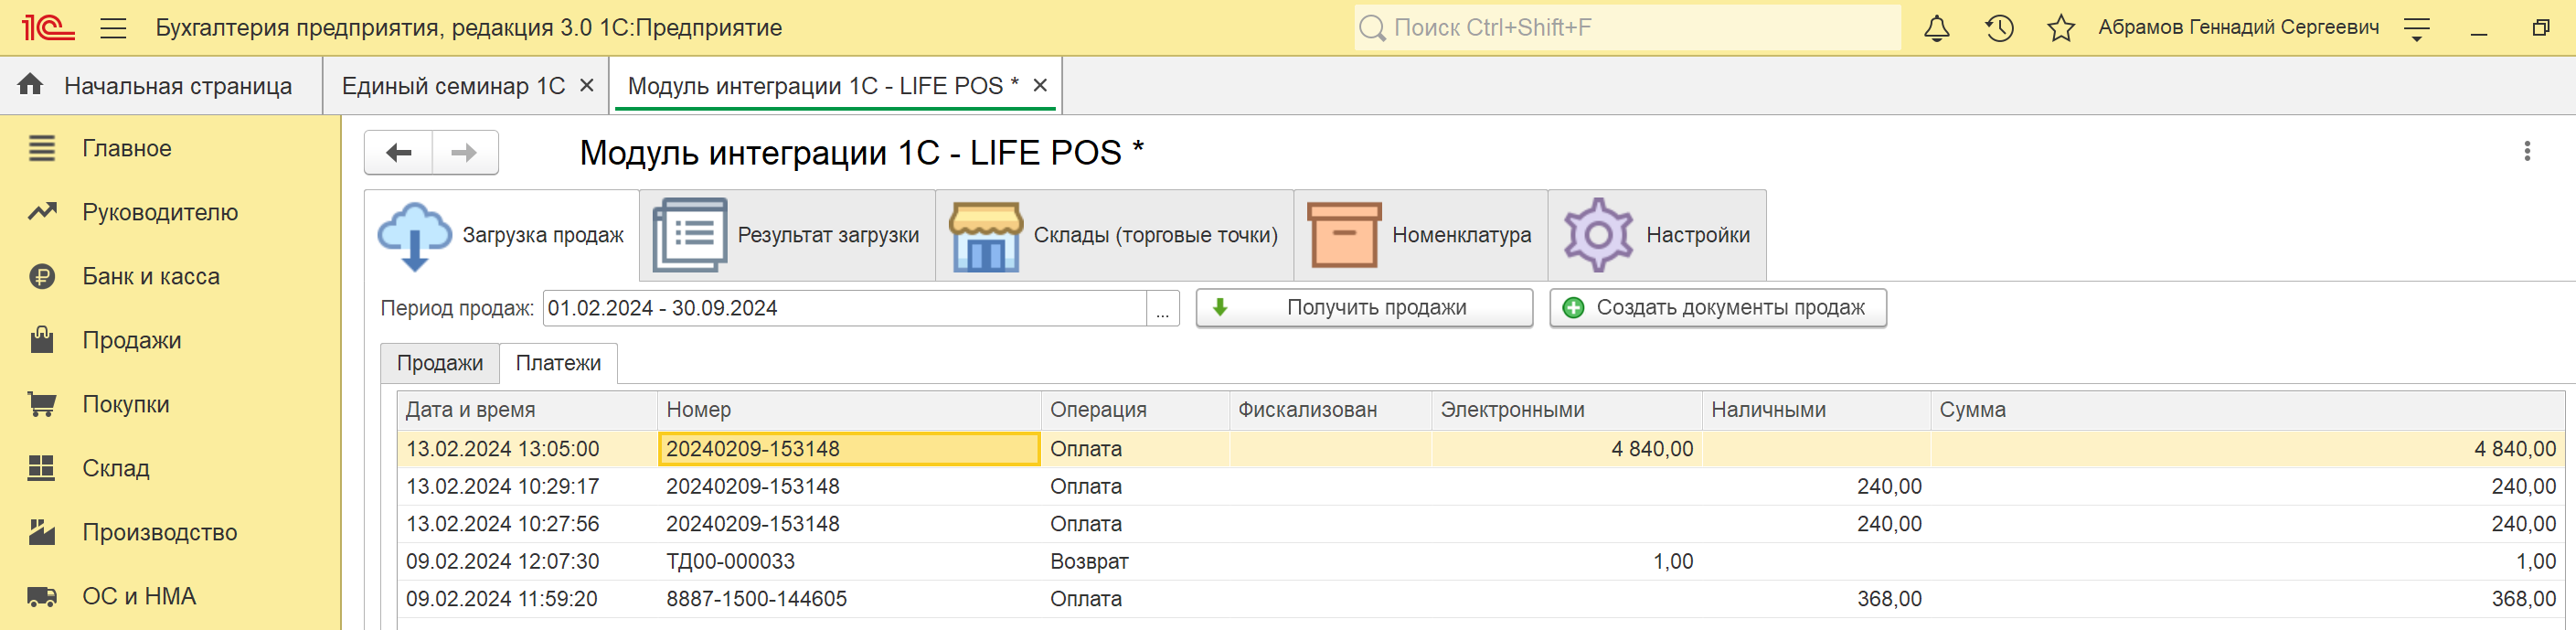Open the Настройки tab label
This screenshot has width=2576, height=630.
(x=1697, y=235)
